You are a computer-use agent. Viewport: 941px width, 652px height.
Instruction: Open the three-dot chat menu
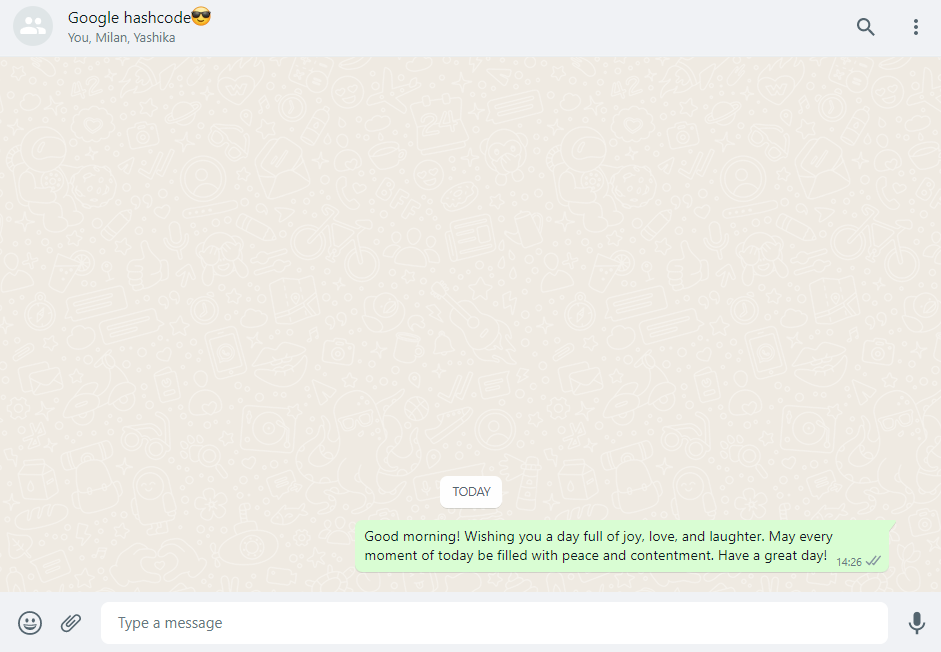pyautogui.click(x=915, y=27)
